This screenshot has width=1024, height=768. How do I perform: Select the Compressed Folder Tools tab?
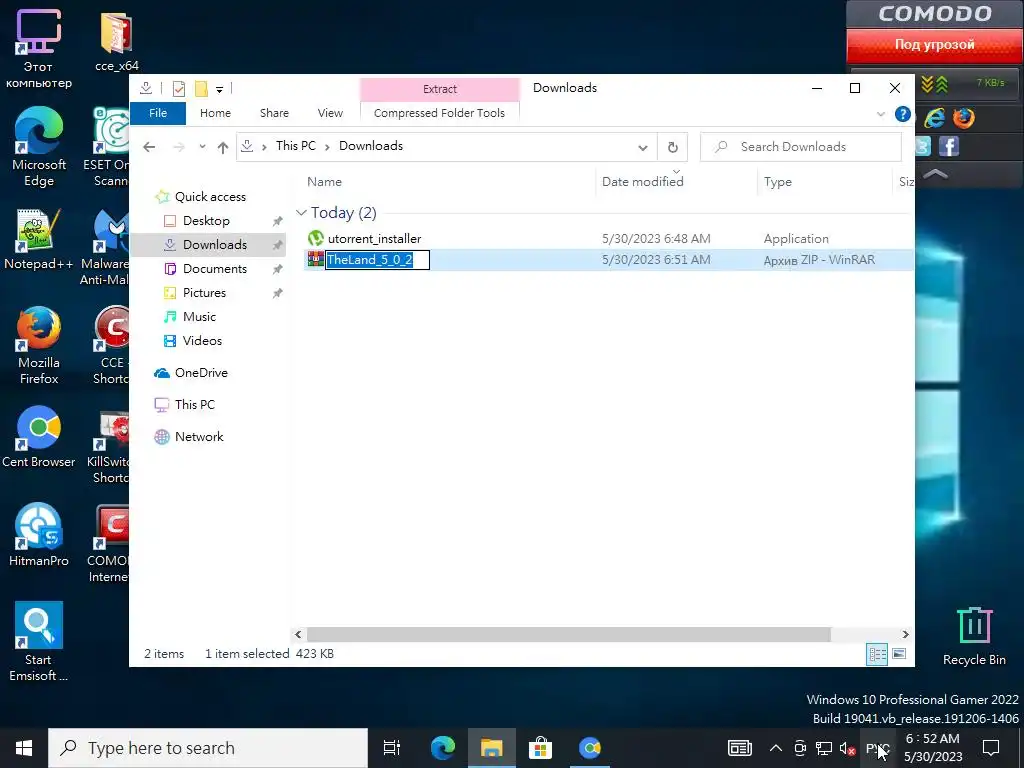click(x=440, y=113)
